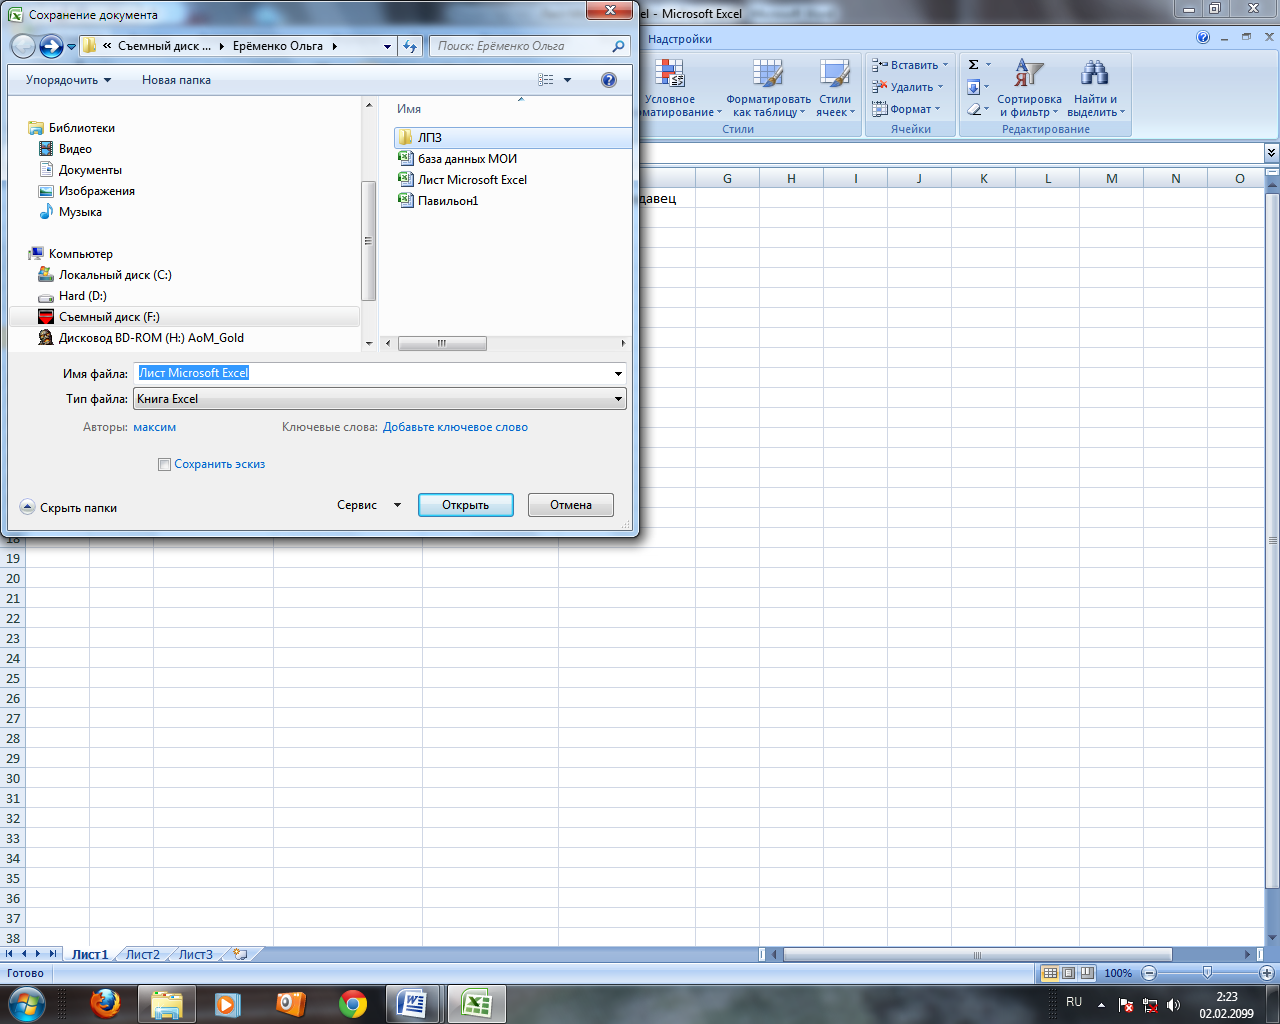Image resolution: width=1280 pixels, height=1024 pixels.
Task: Switch to Page Break Preview in status bar
Action: [x=1086, y=973]
